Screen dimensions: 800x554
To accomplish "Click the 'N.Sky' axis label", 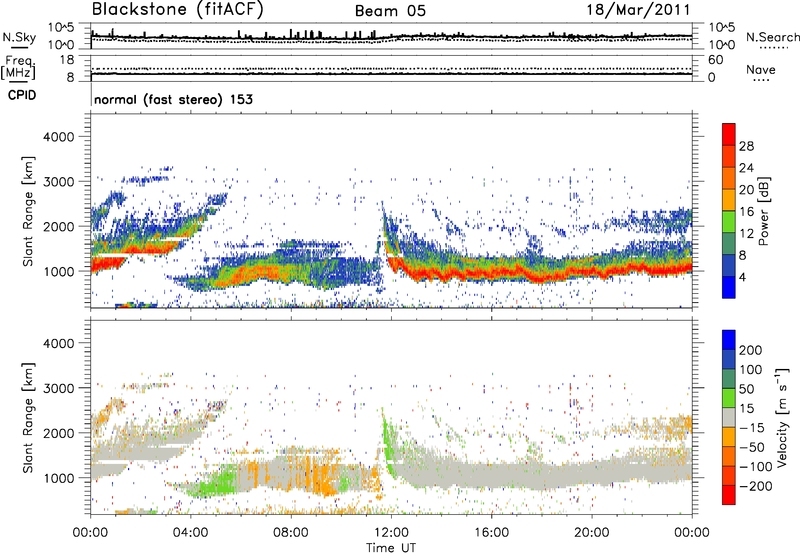I will (x=19, y=37).
